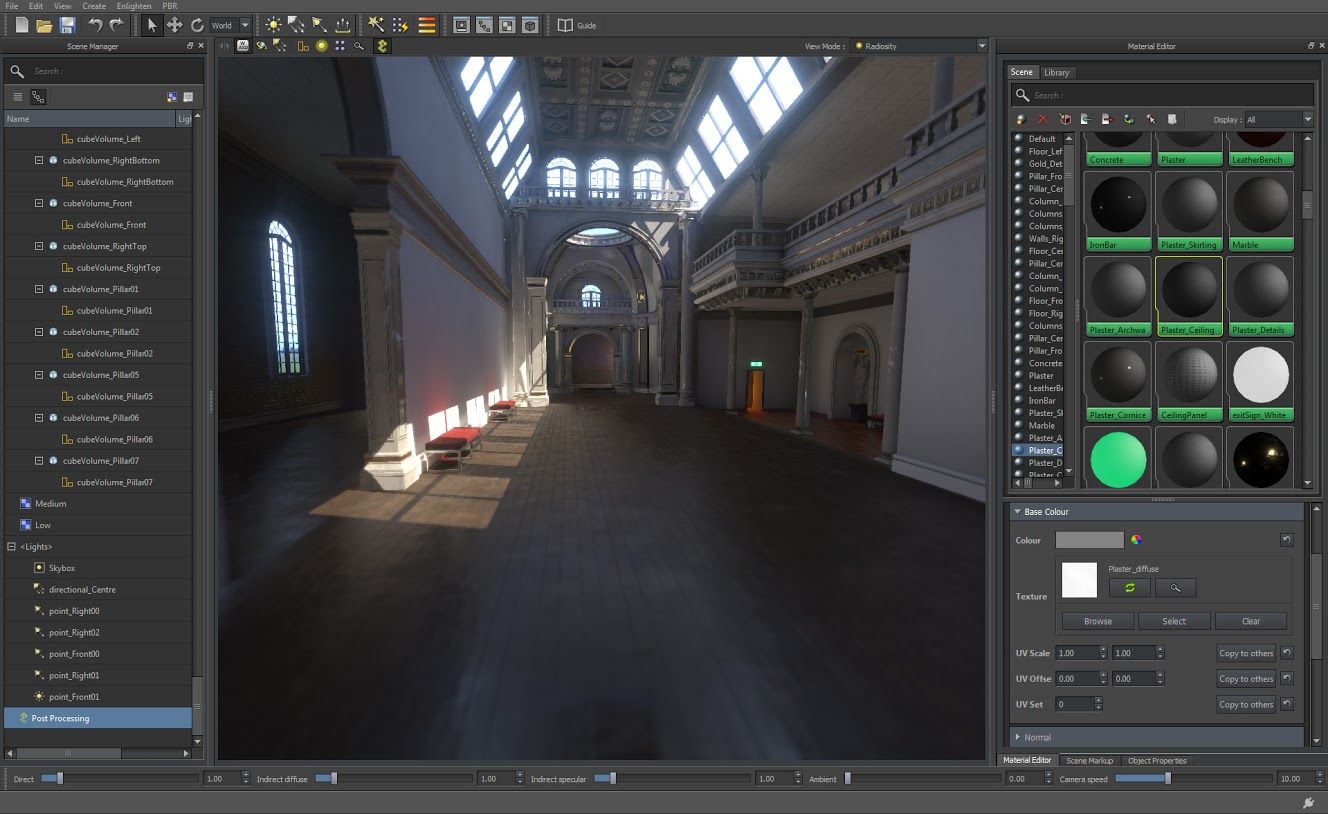
Task: Open the Enlighten menu
Action: (134, 6)
